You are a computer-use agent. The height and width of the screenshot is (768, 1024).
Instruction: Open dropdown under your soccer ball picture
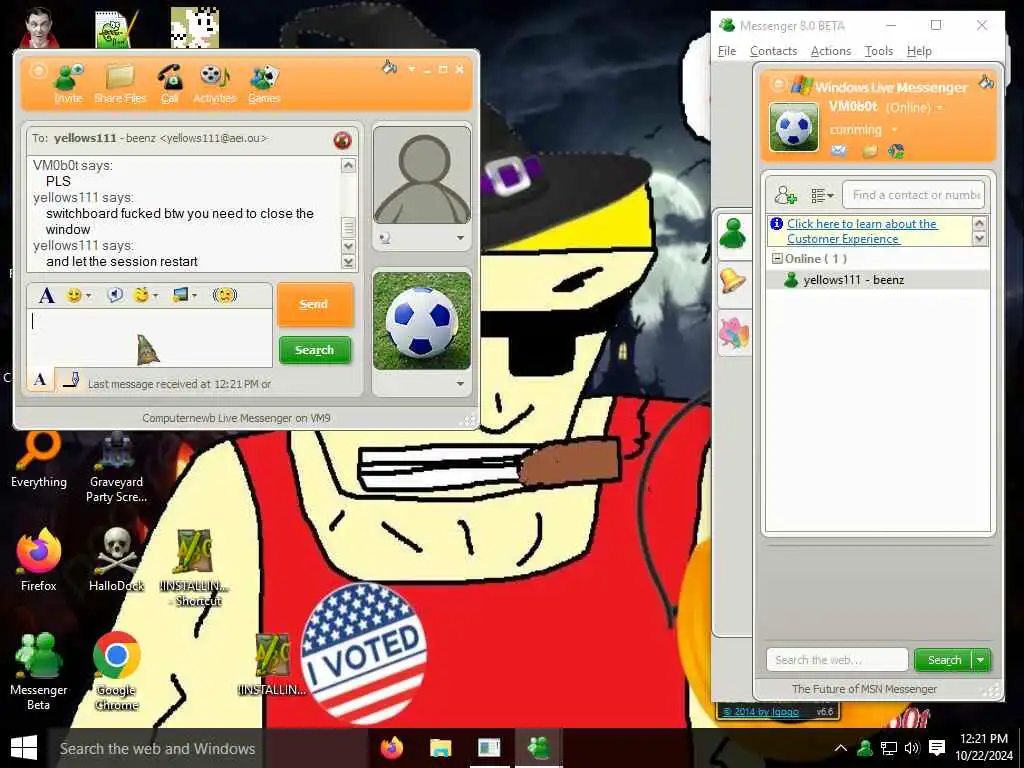(460, 383)
